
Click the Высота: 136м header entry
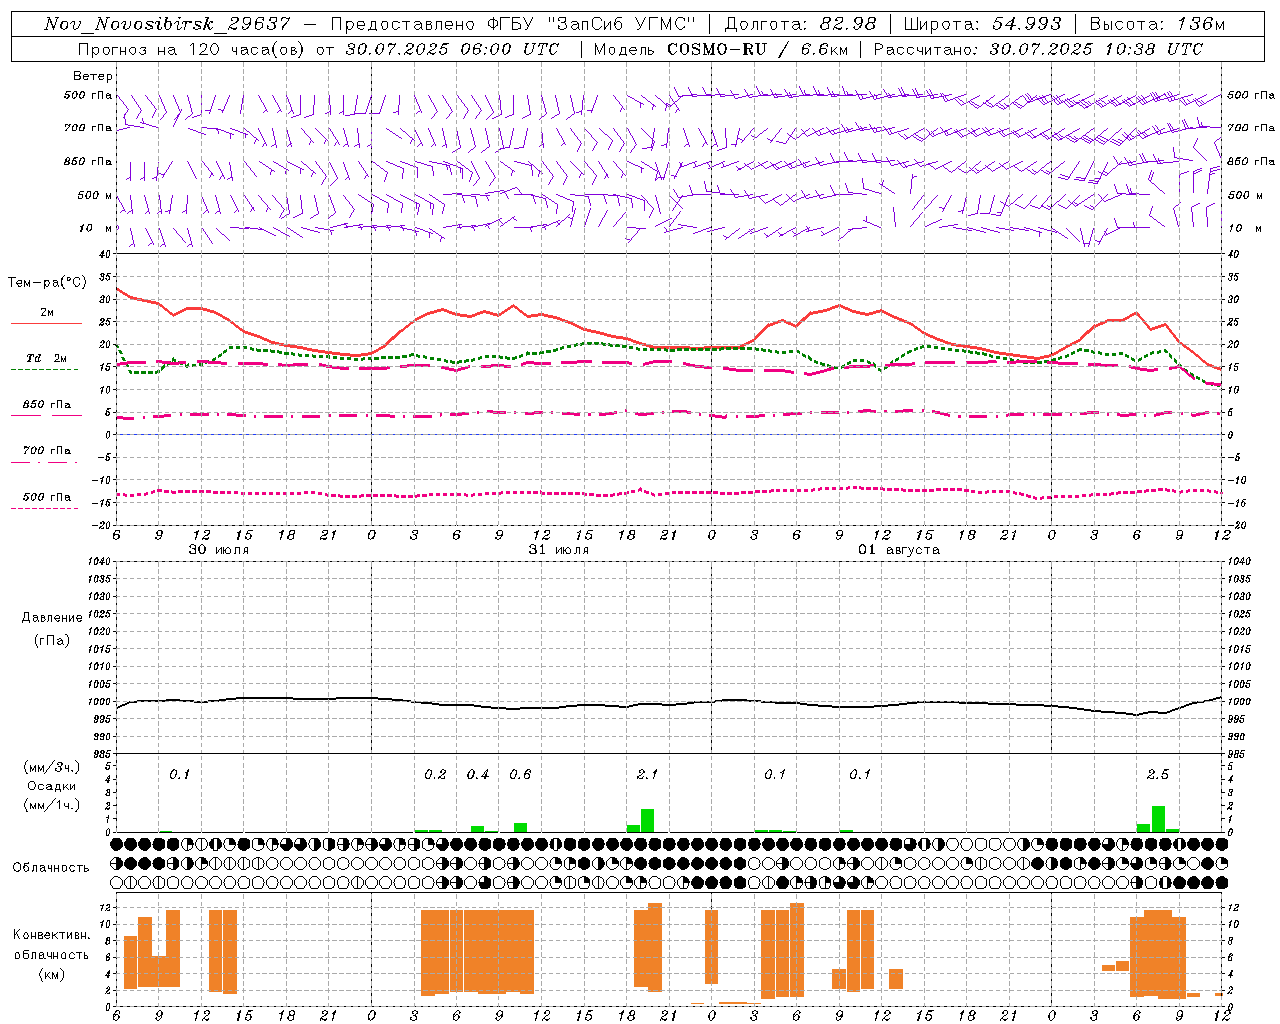(x=1157, y=24)
